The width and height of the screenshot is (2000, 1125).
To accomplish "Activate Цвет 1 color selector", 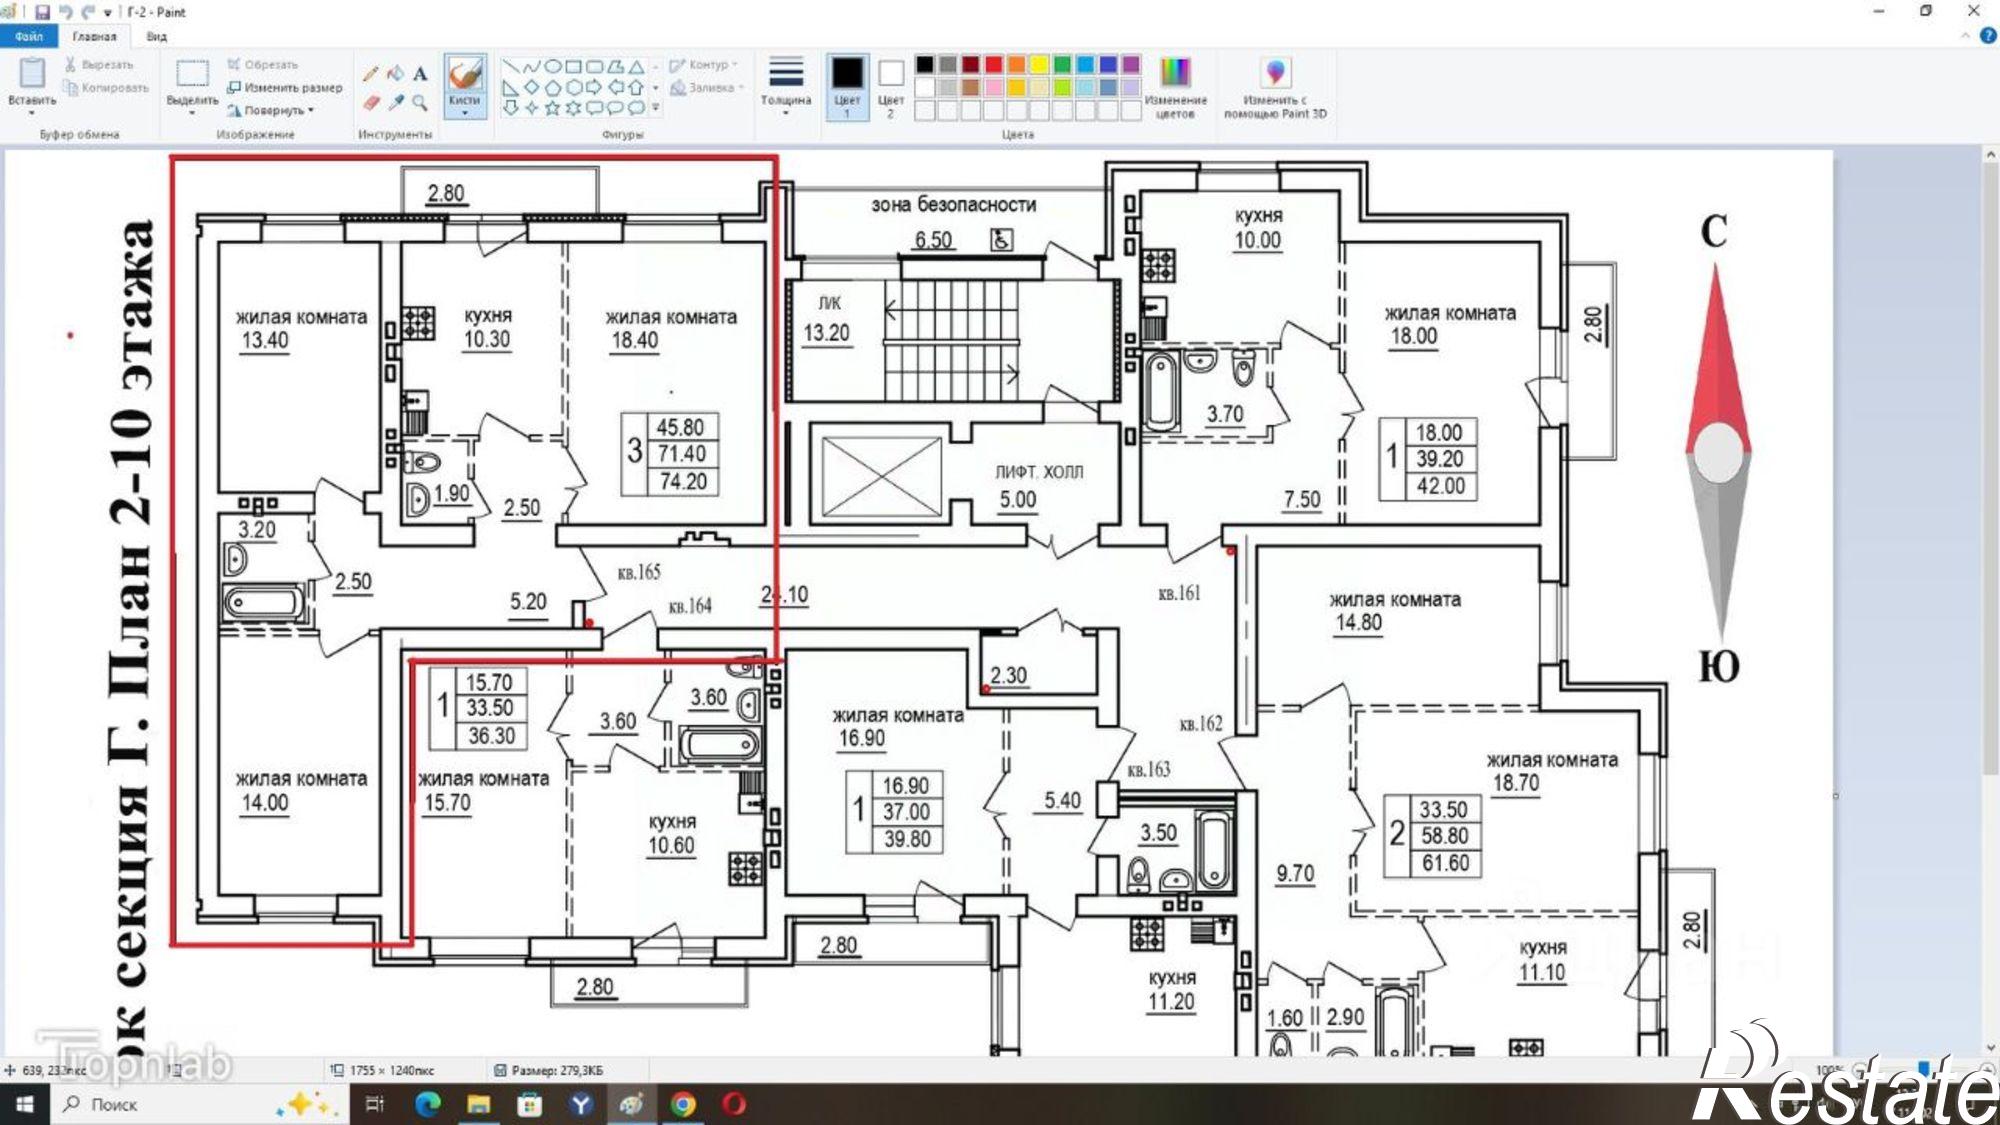I will (847, 86).
